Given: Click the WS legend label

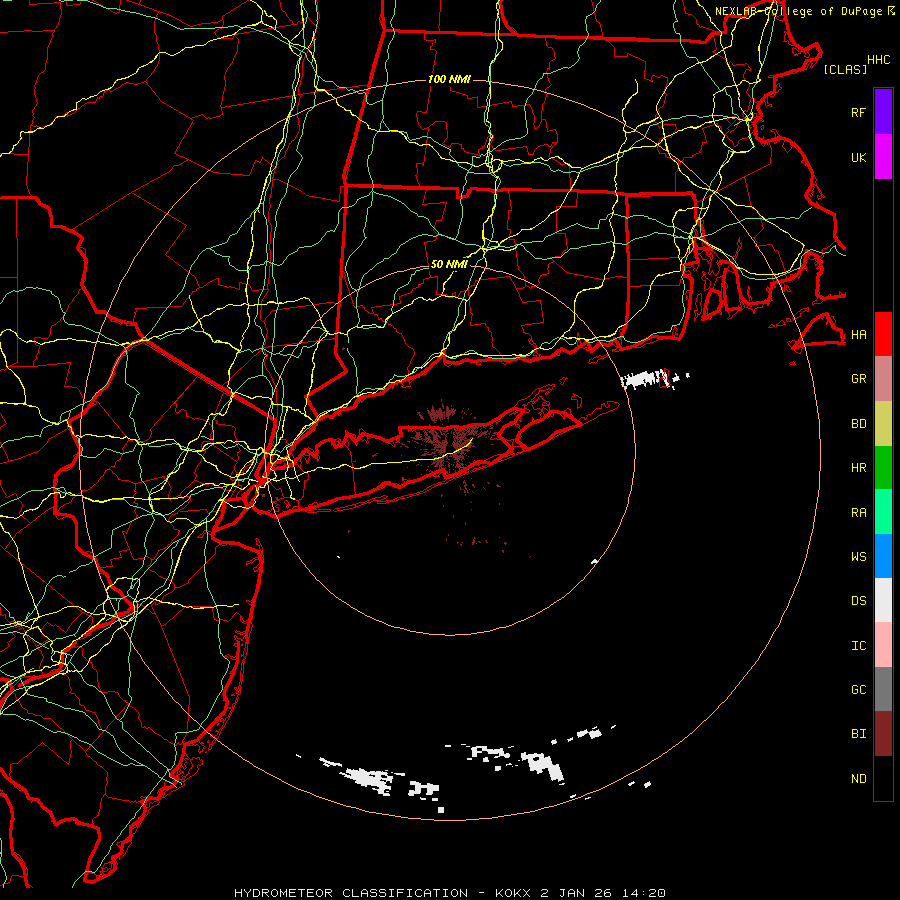Looking at the screenshot, I should coord(859,556).
